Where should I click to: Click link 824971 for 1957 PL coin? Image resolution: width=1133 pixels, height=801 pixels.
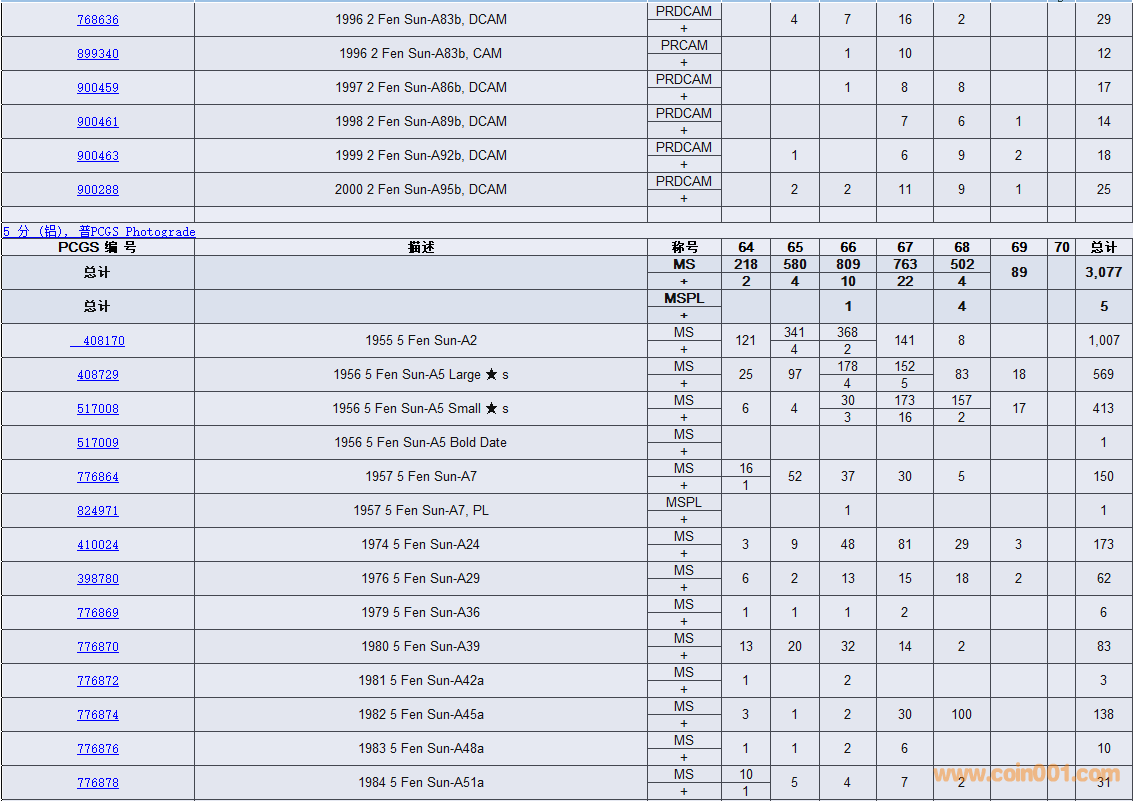[97, 511]
